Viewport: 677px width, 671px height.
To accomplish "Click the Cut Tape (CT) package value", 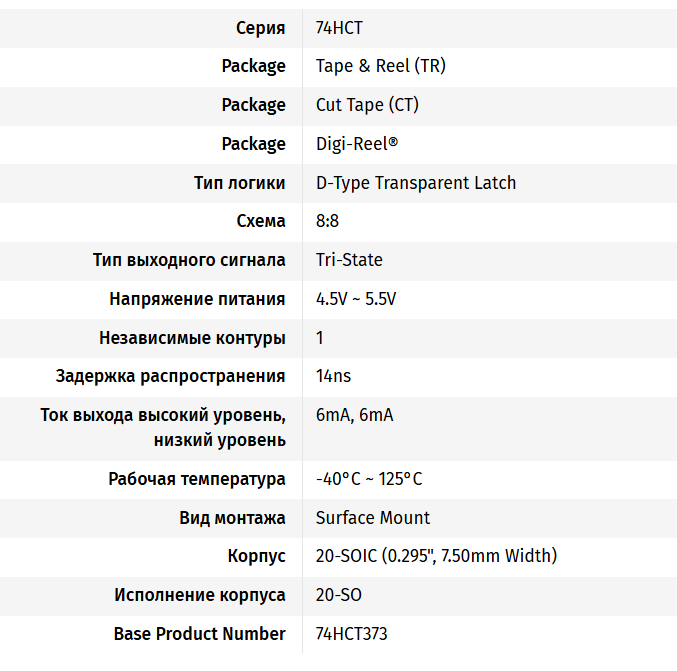I will [367, 105].
